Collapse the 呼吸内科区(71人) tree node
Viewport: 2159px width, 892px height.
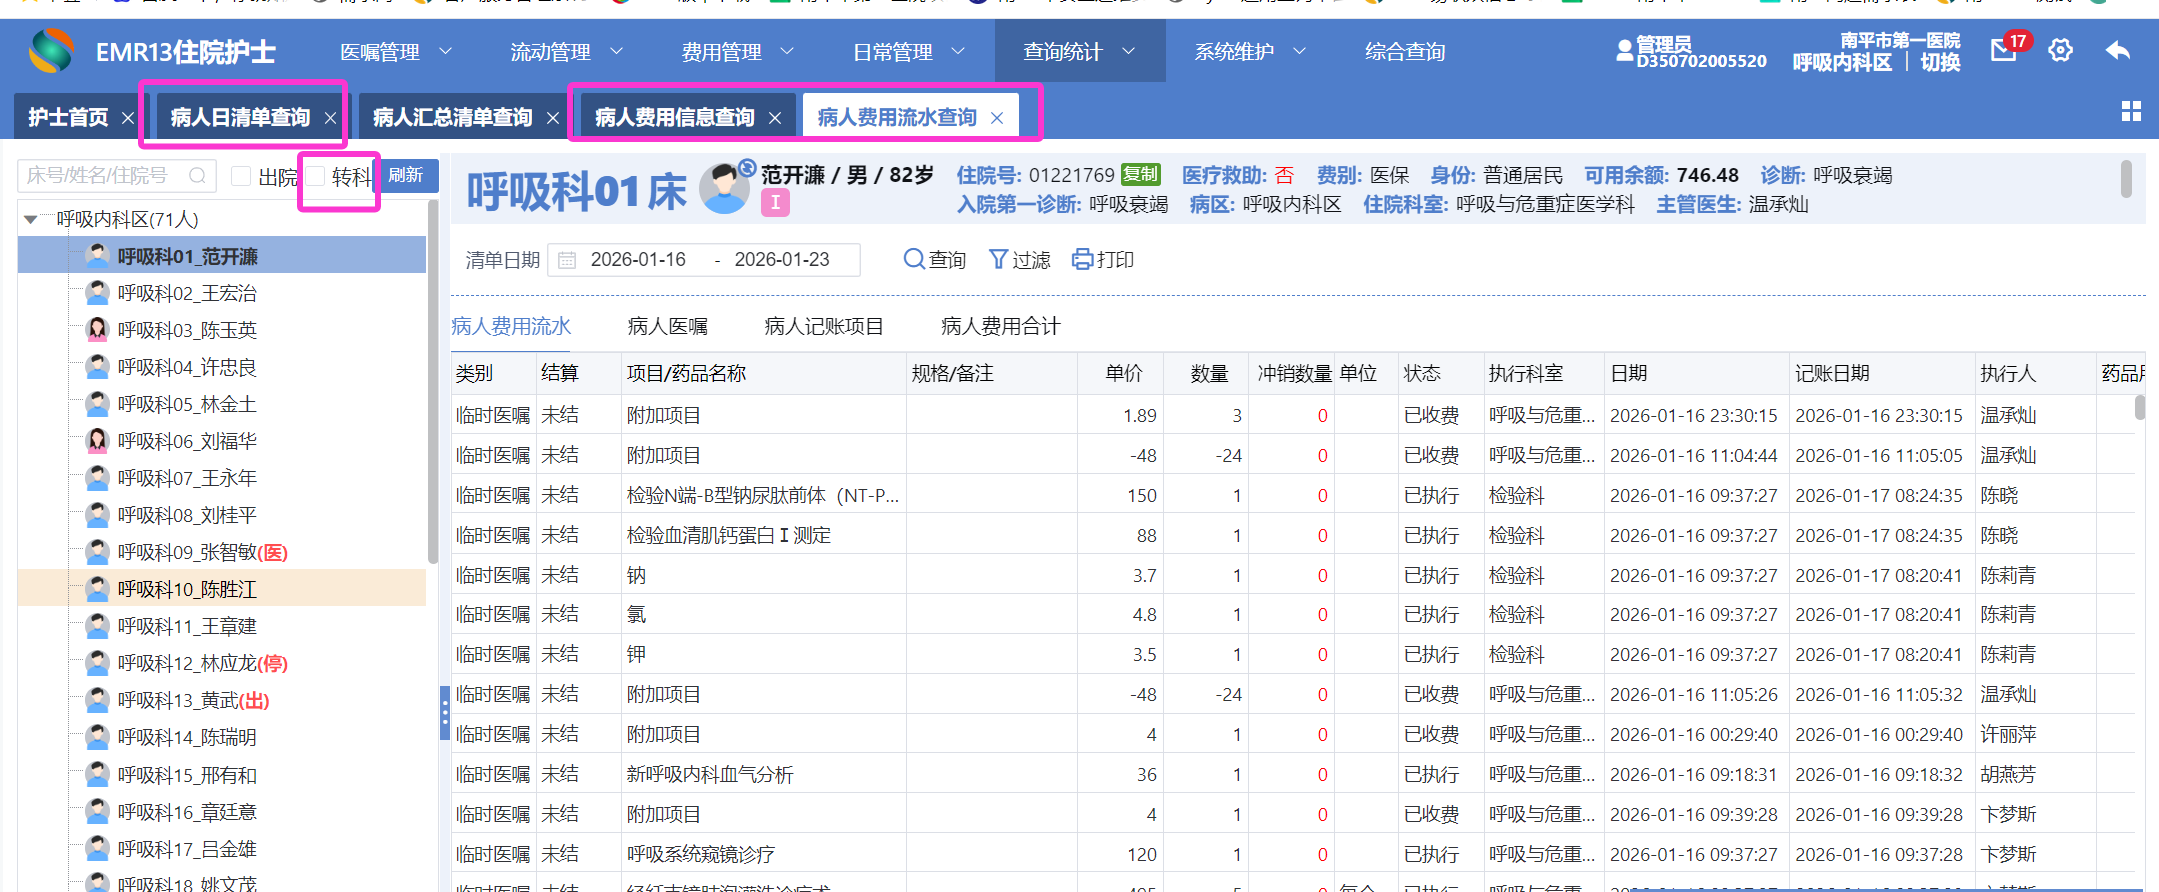(31, 219)
